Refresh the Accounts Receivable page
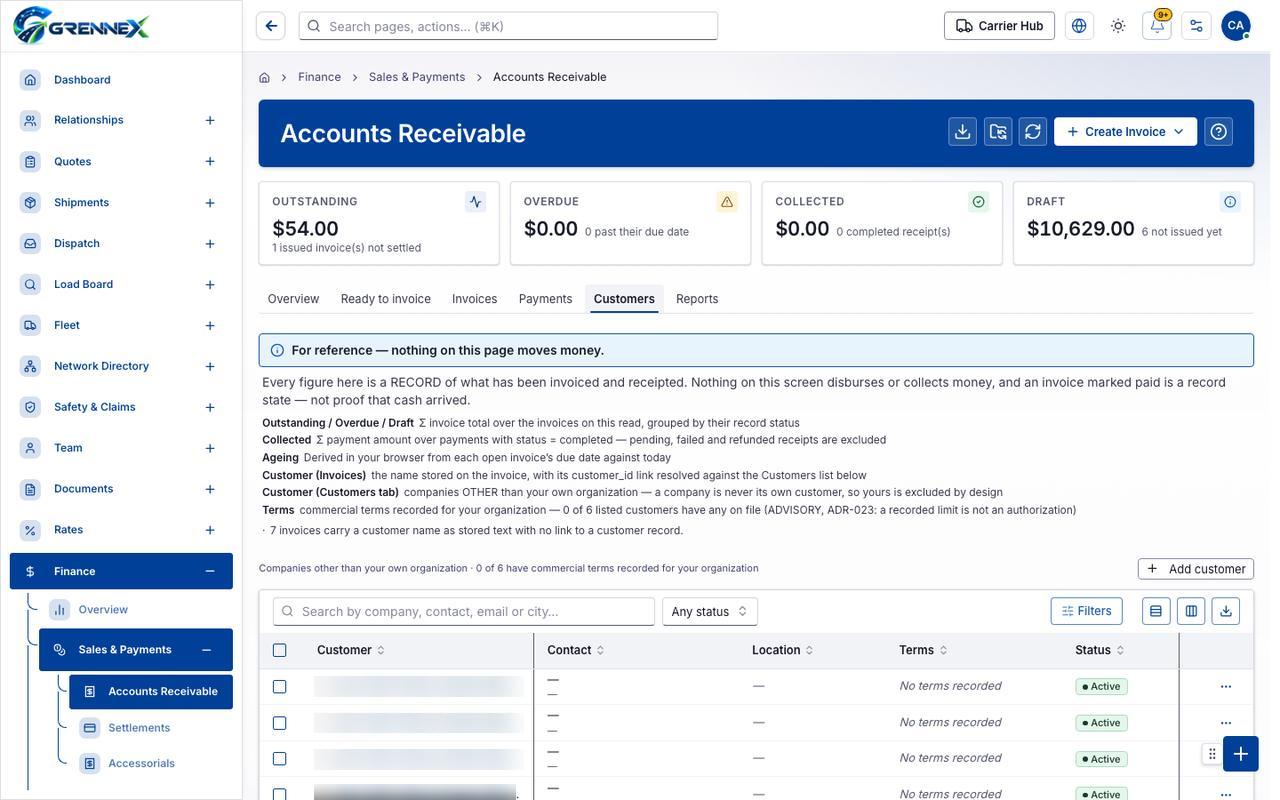This screenshot has height=800, width=1280. [1033, 132]
